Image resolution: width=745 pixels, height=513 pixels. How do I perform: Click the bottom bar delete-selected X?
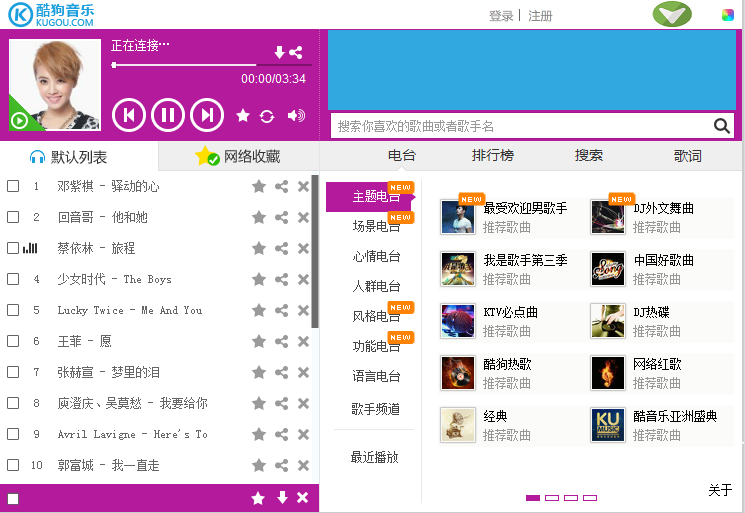click(x=302, y=498)
